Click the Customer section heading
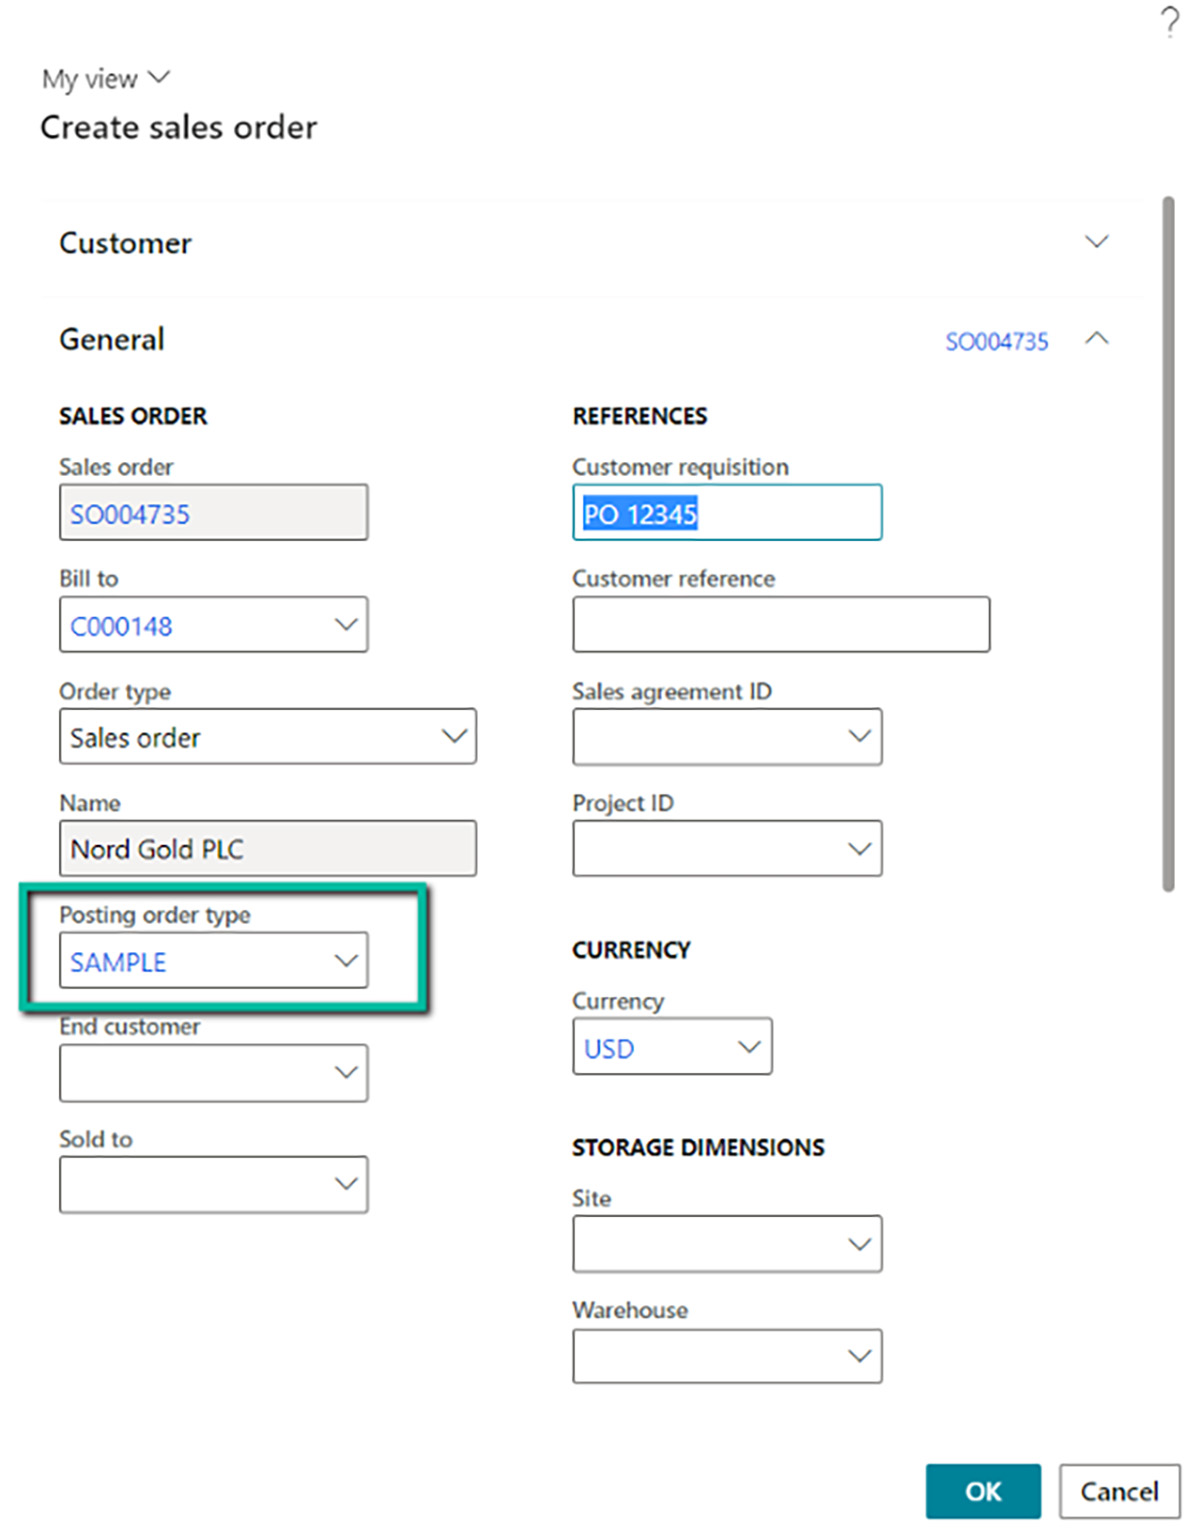Screen dimensions: 1200x1538 point(125,243)
